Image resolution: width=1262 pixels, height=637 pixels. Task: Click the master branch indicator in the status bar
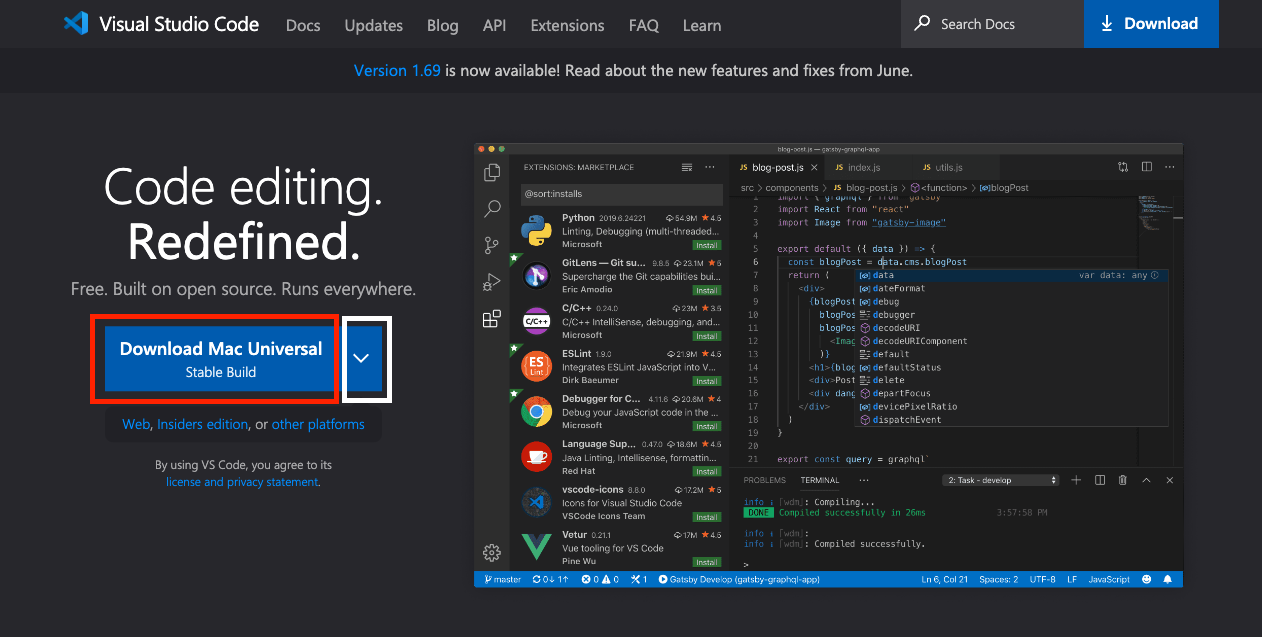501,578
